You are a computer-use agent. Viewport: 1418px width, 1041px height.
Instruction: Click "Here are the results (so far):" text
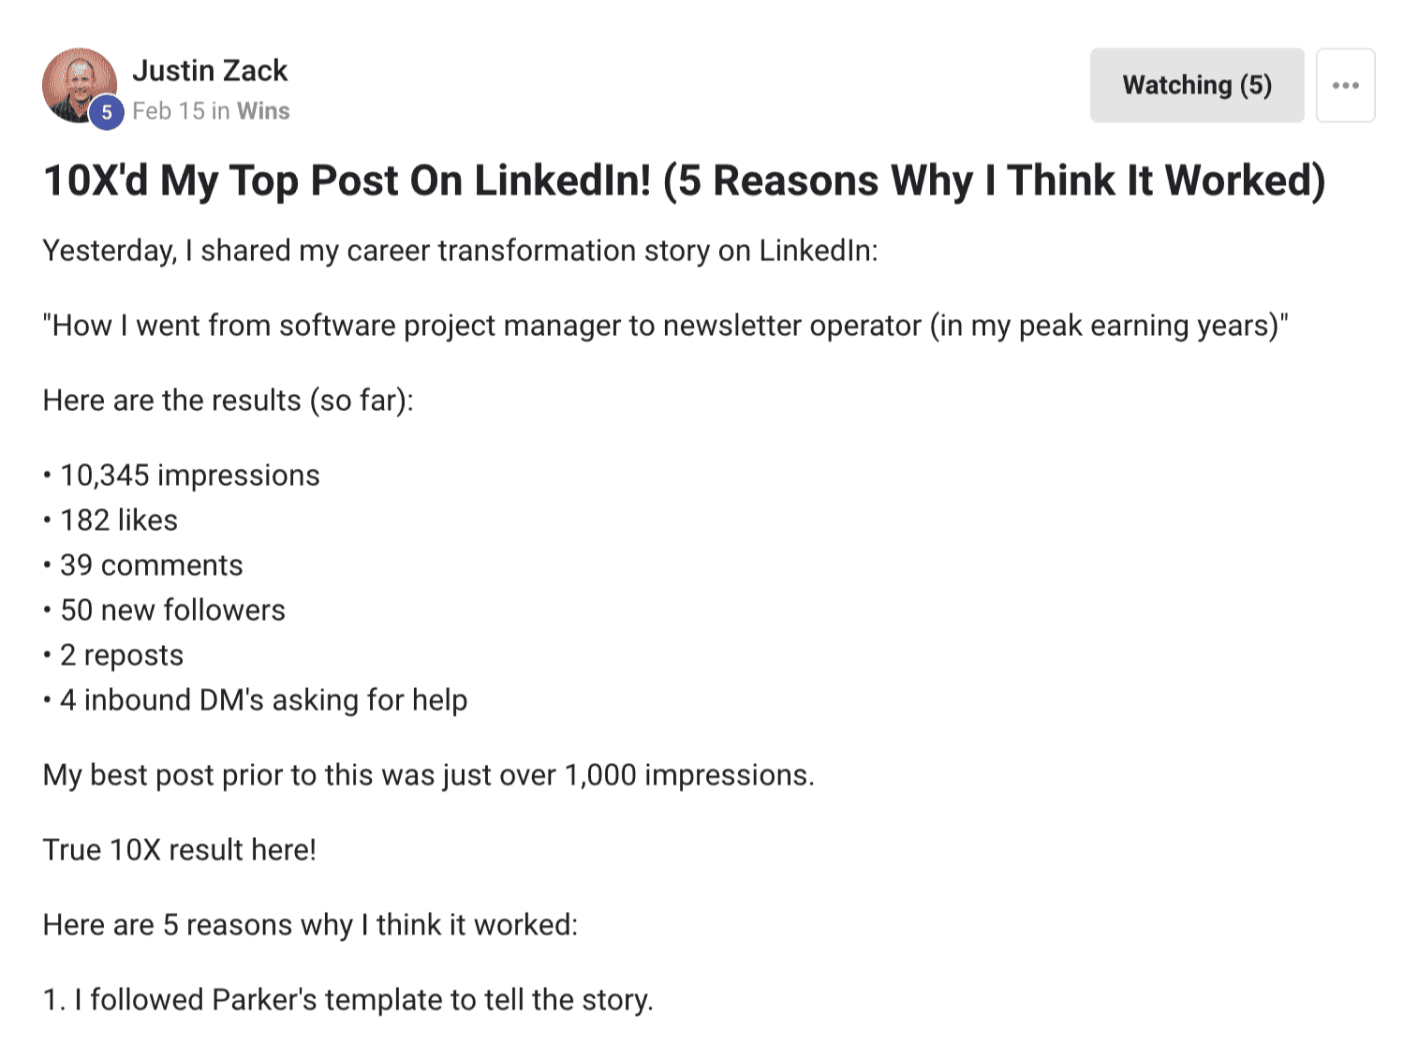click(228, 400)
